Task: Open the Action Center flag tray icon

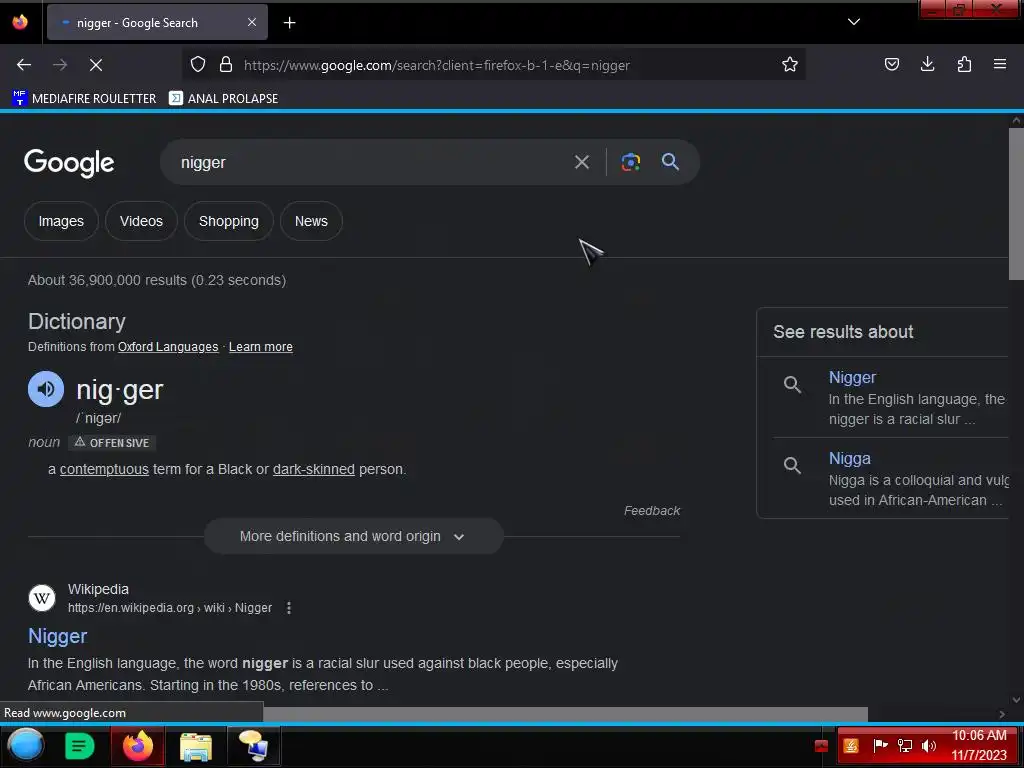Action: point(880,746)
